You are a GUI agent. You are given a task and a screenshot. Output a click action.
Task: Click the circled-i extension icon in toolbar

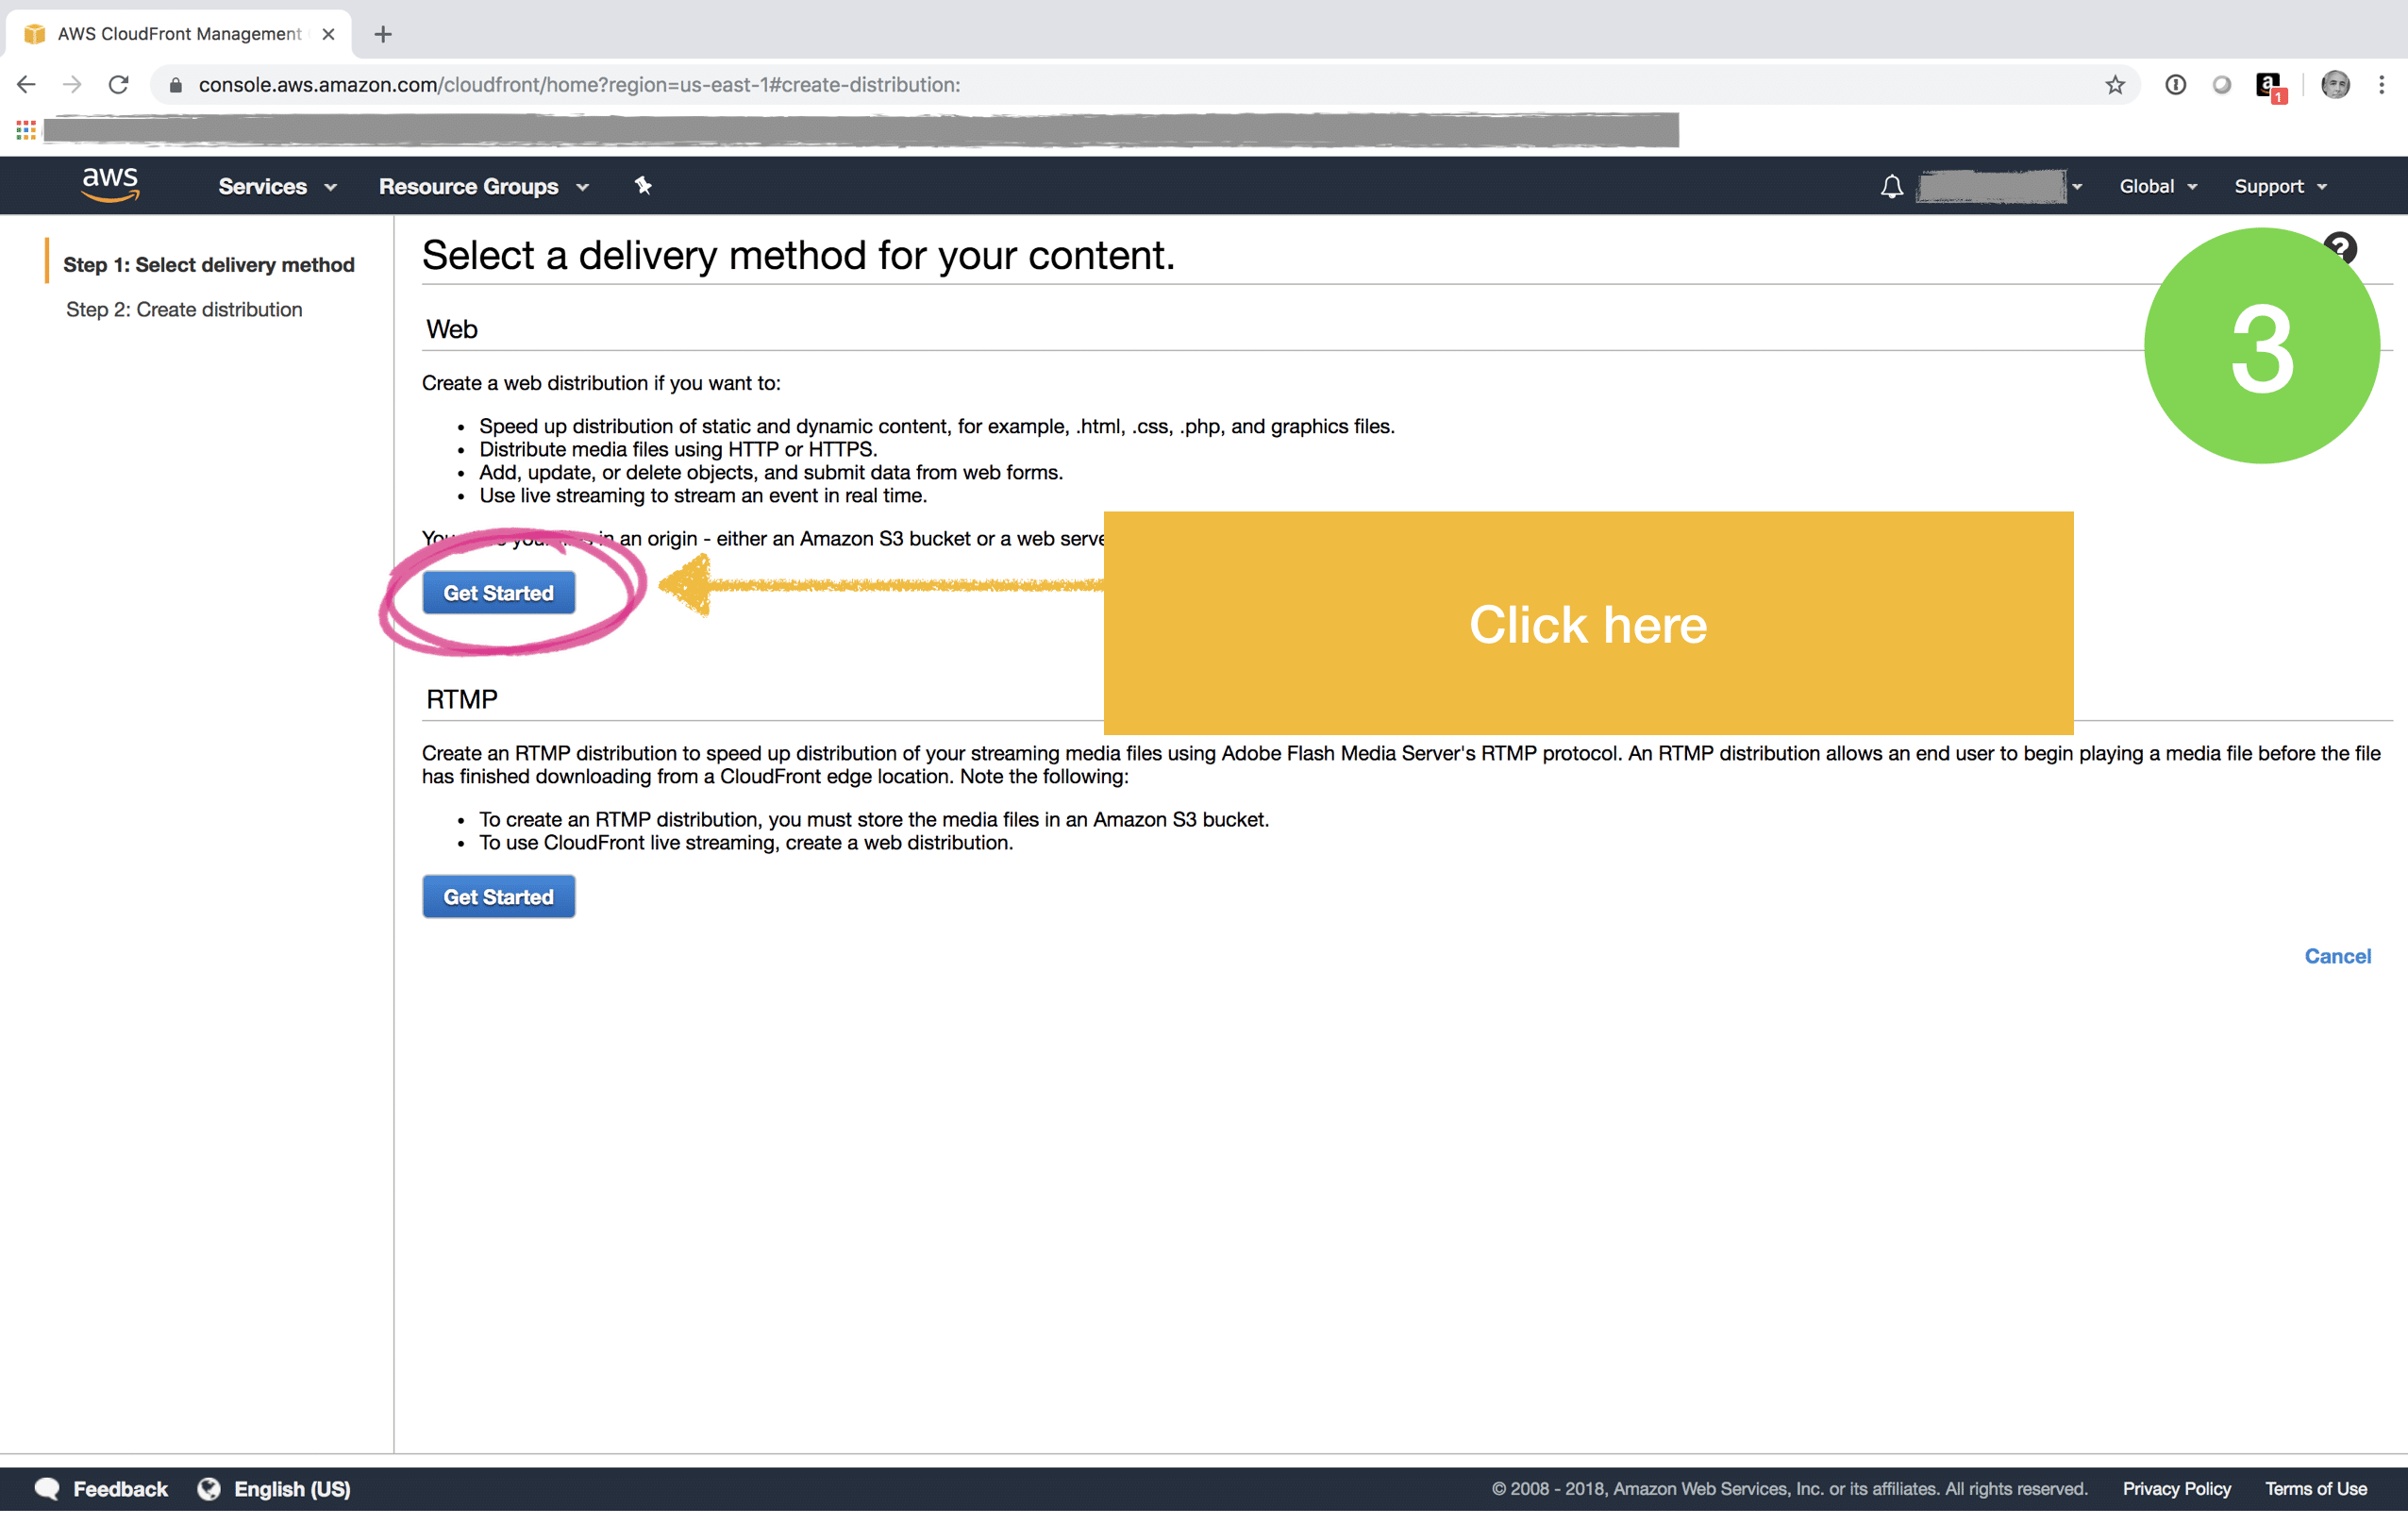point(2175,85)
